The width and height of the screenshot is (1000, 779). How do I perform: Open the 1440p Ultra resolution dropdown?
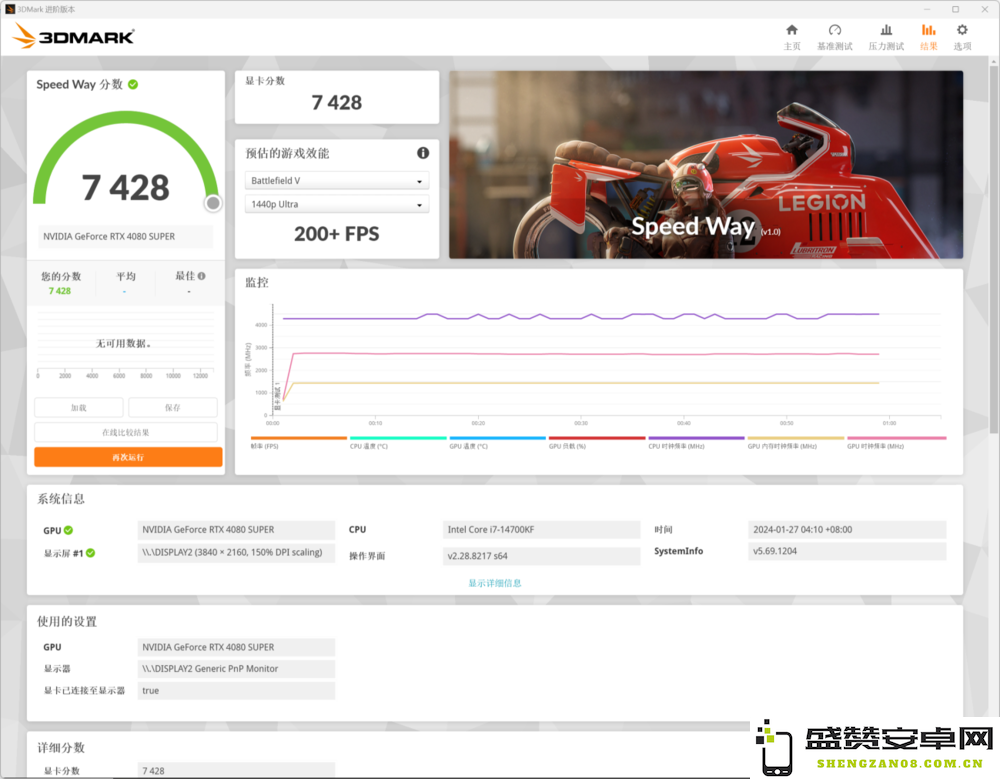tap(337, 204)
